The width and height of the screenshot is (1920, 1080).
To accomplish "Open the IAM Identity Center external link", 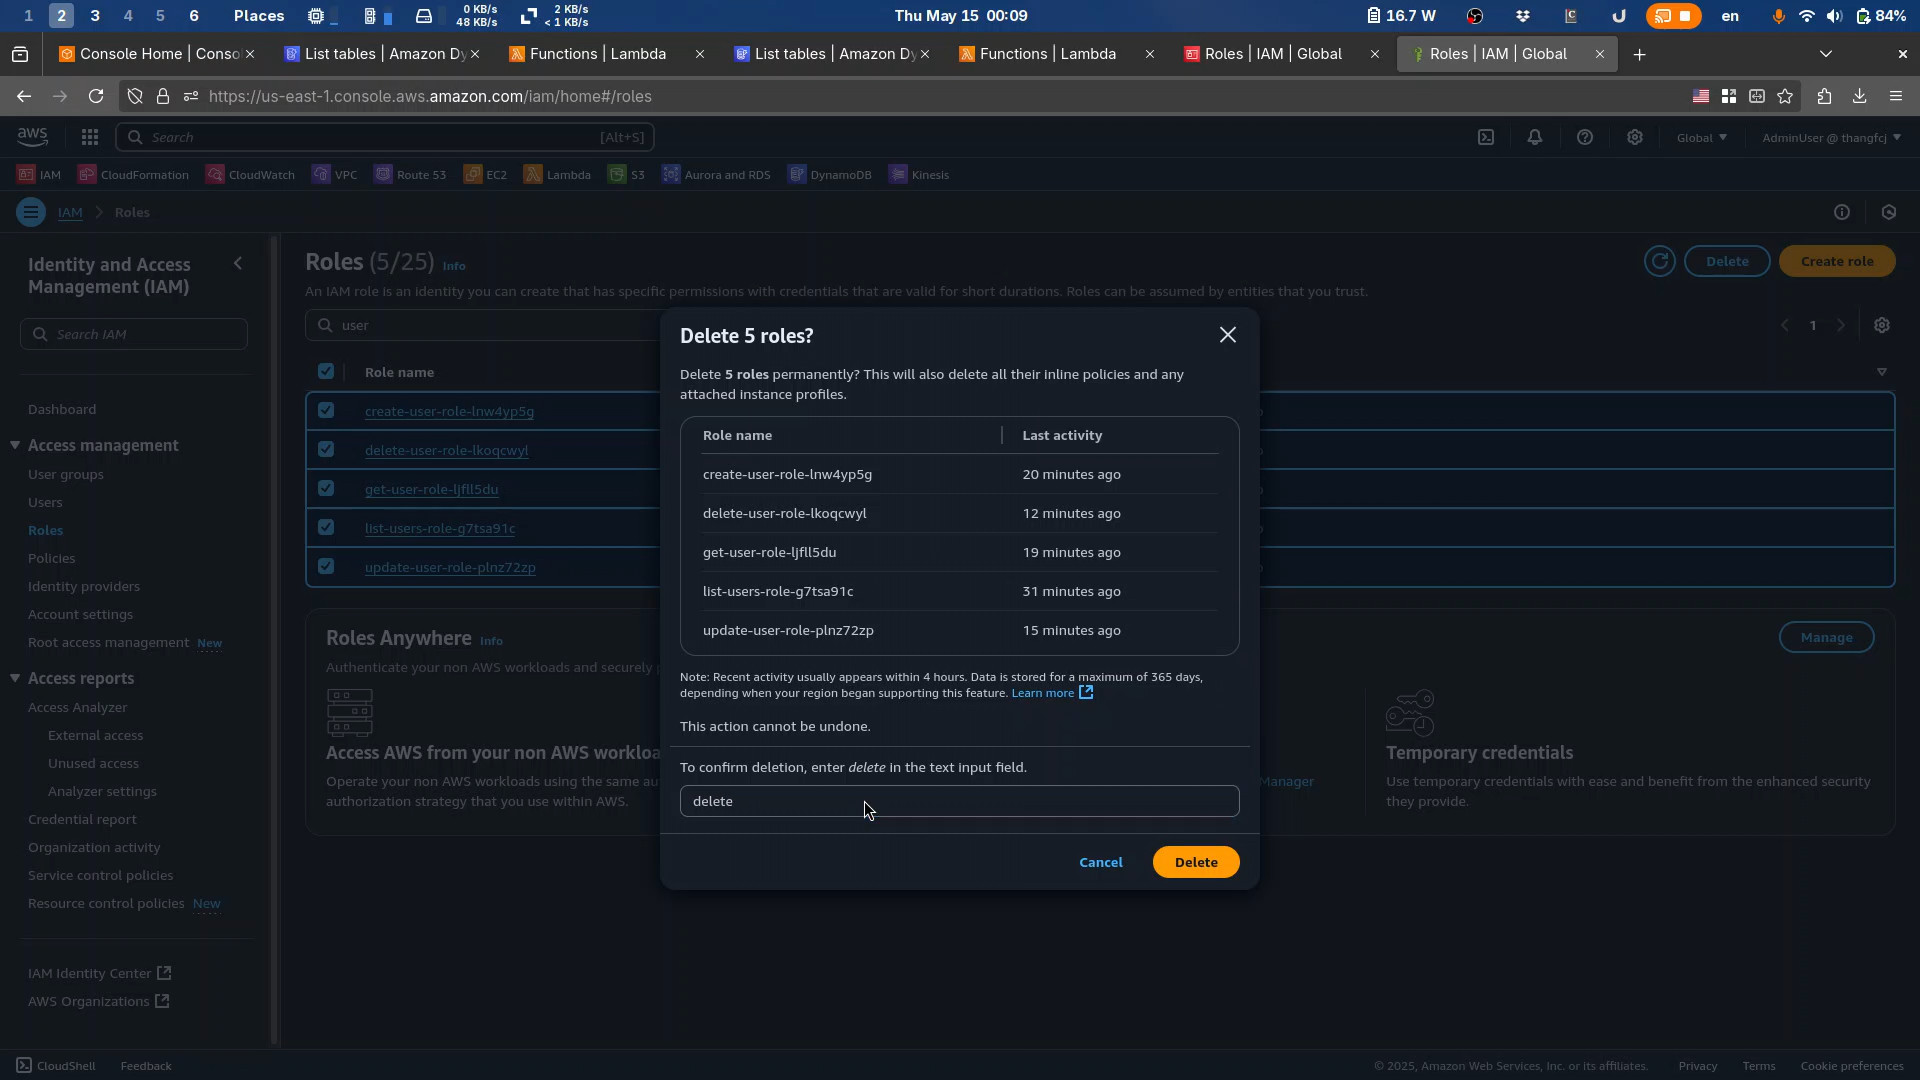I will click(x=100, y=973).
